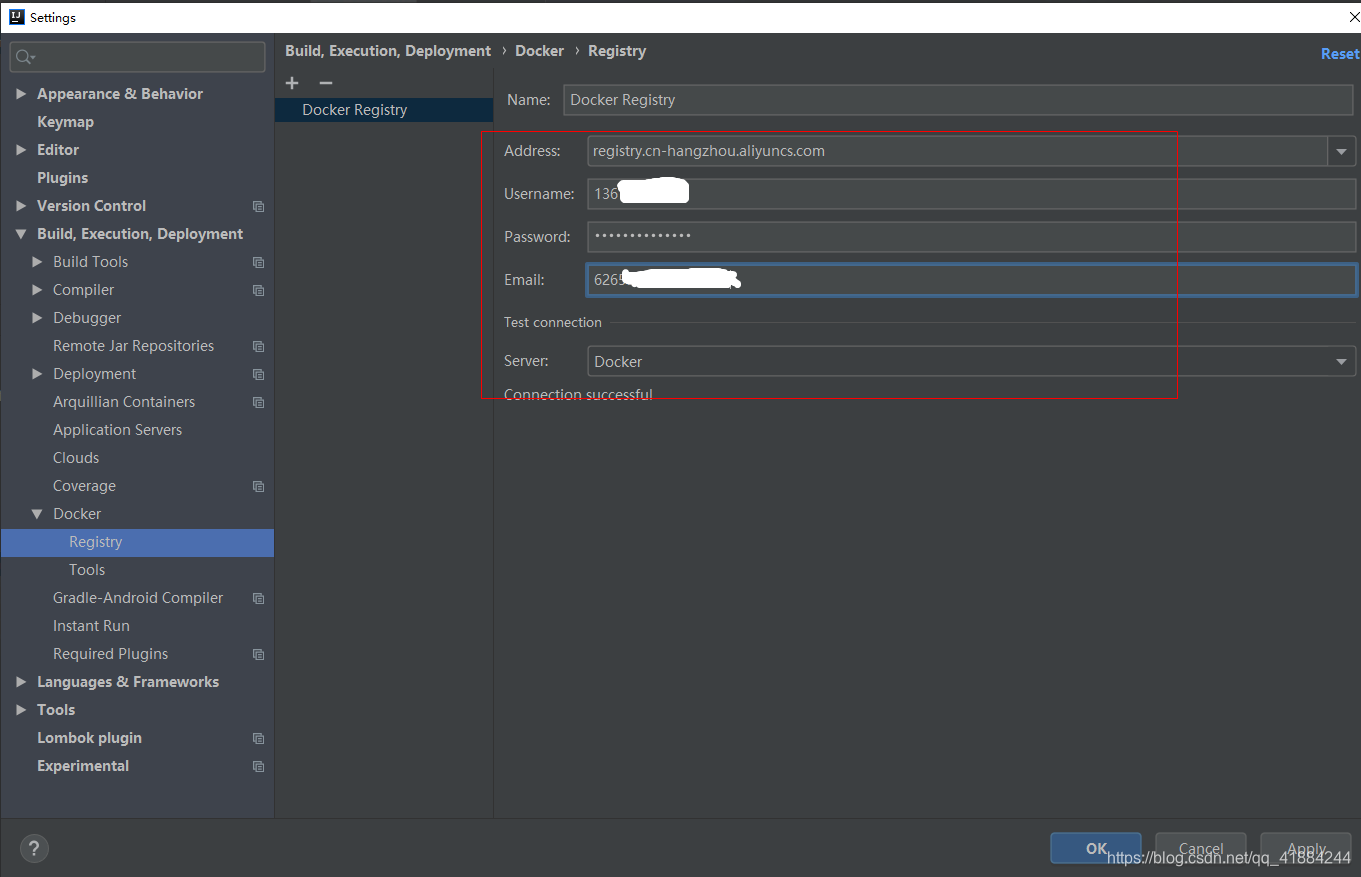The width and height of the screenshot is (1361, 877).
Task: Click the Reset link
Action: (x=1340, y=54)
